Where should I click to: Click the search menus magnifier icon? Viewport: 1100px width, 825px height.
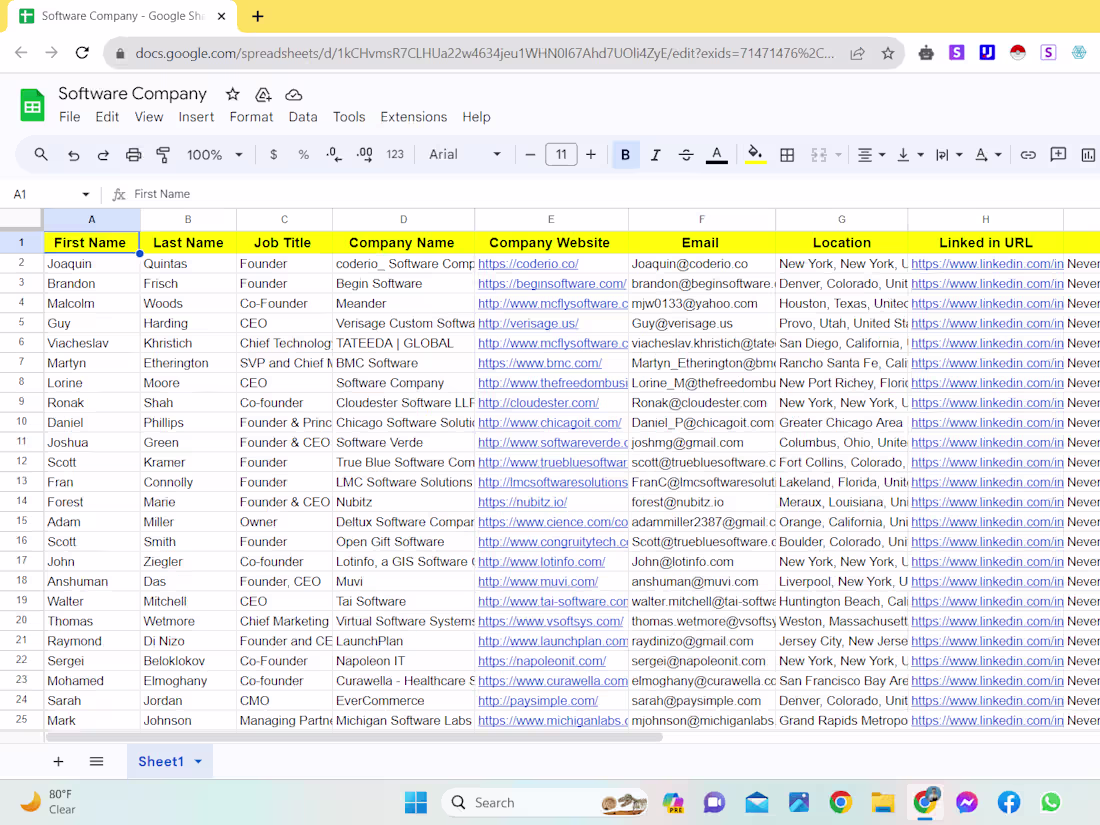41,154
